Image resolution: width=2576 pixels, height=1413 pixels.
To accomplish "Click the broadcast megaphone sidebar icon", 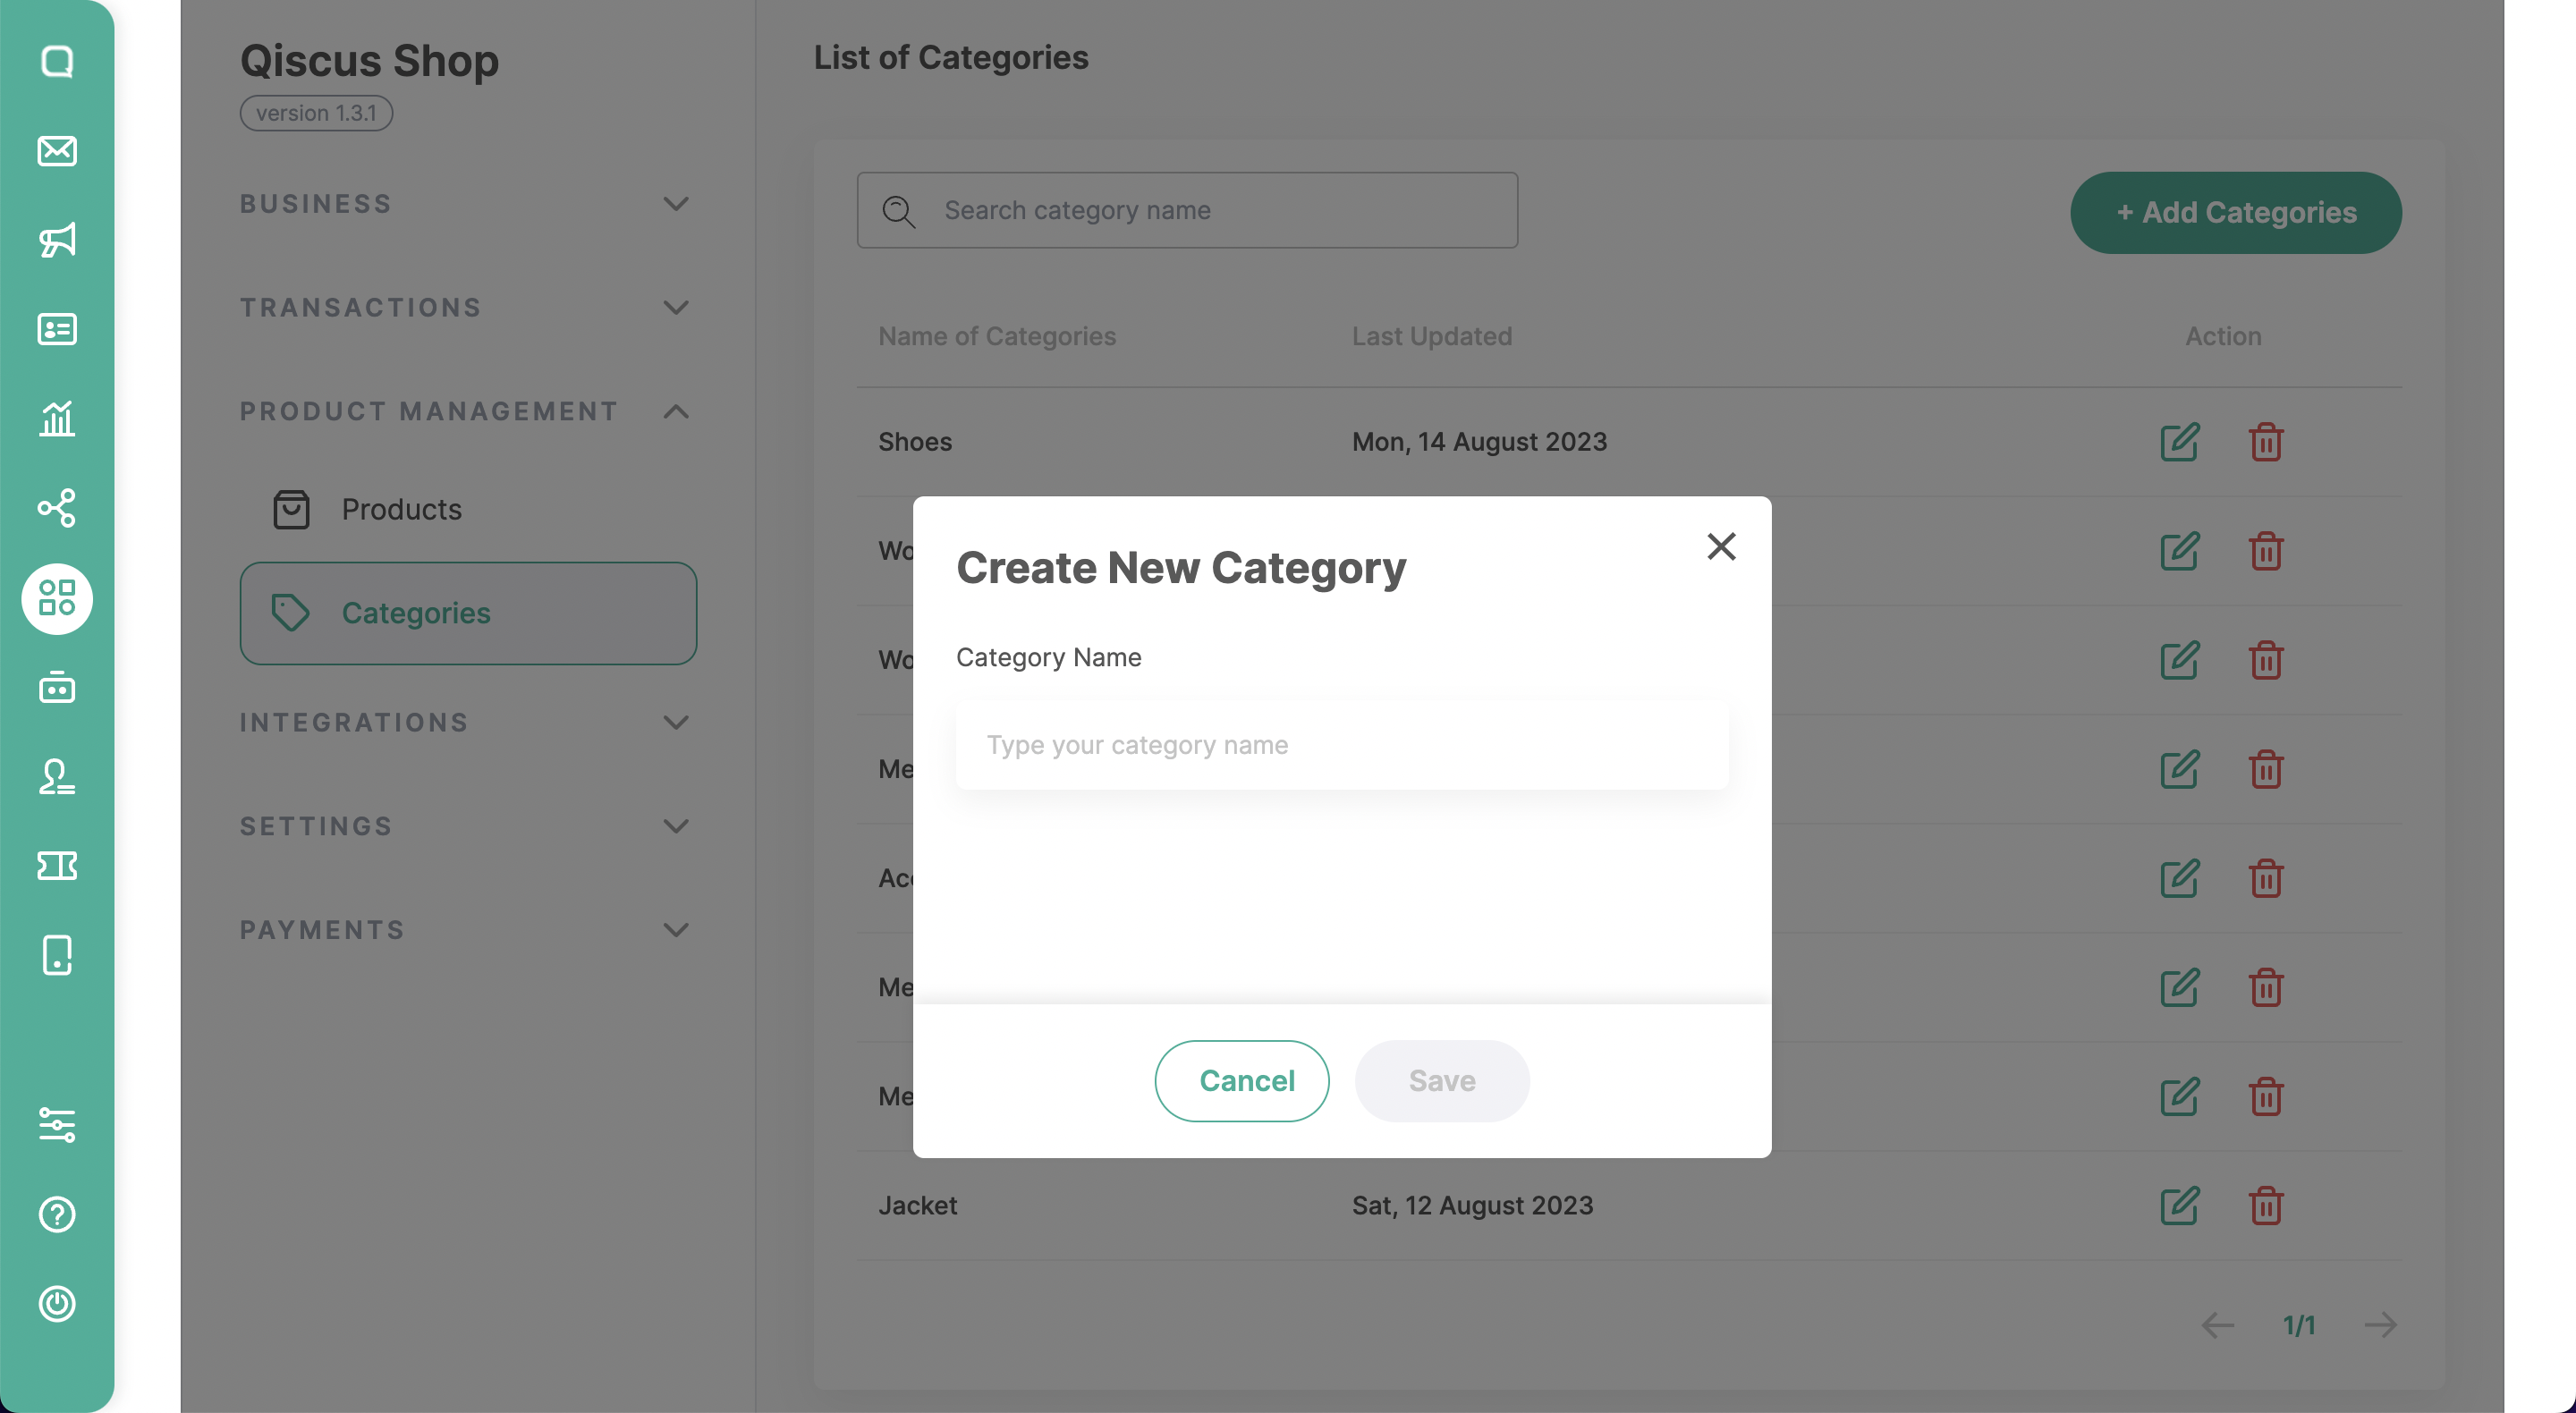I will pyautogui.click(x=57, y=240).
